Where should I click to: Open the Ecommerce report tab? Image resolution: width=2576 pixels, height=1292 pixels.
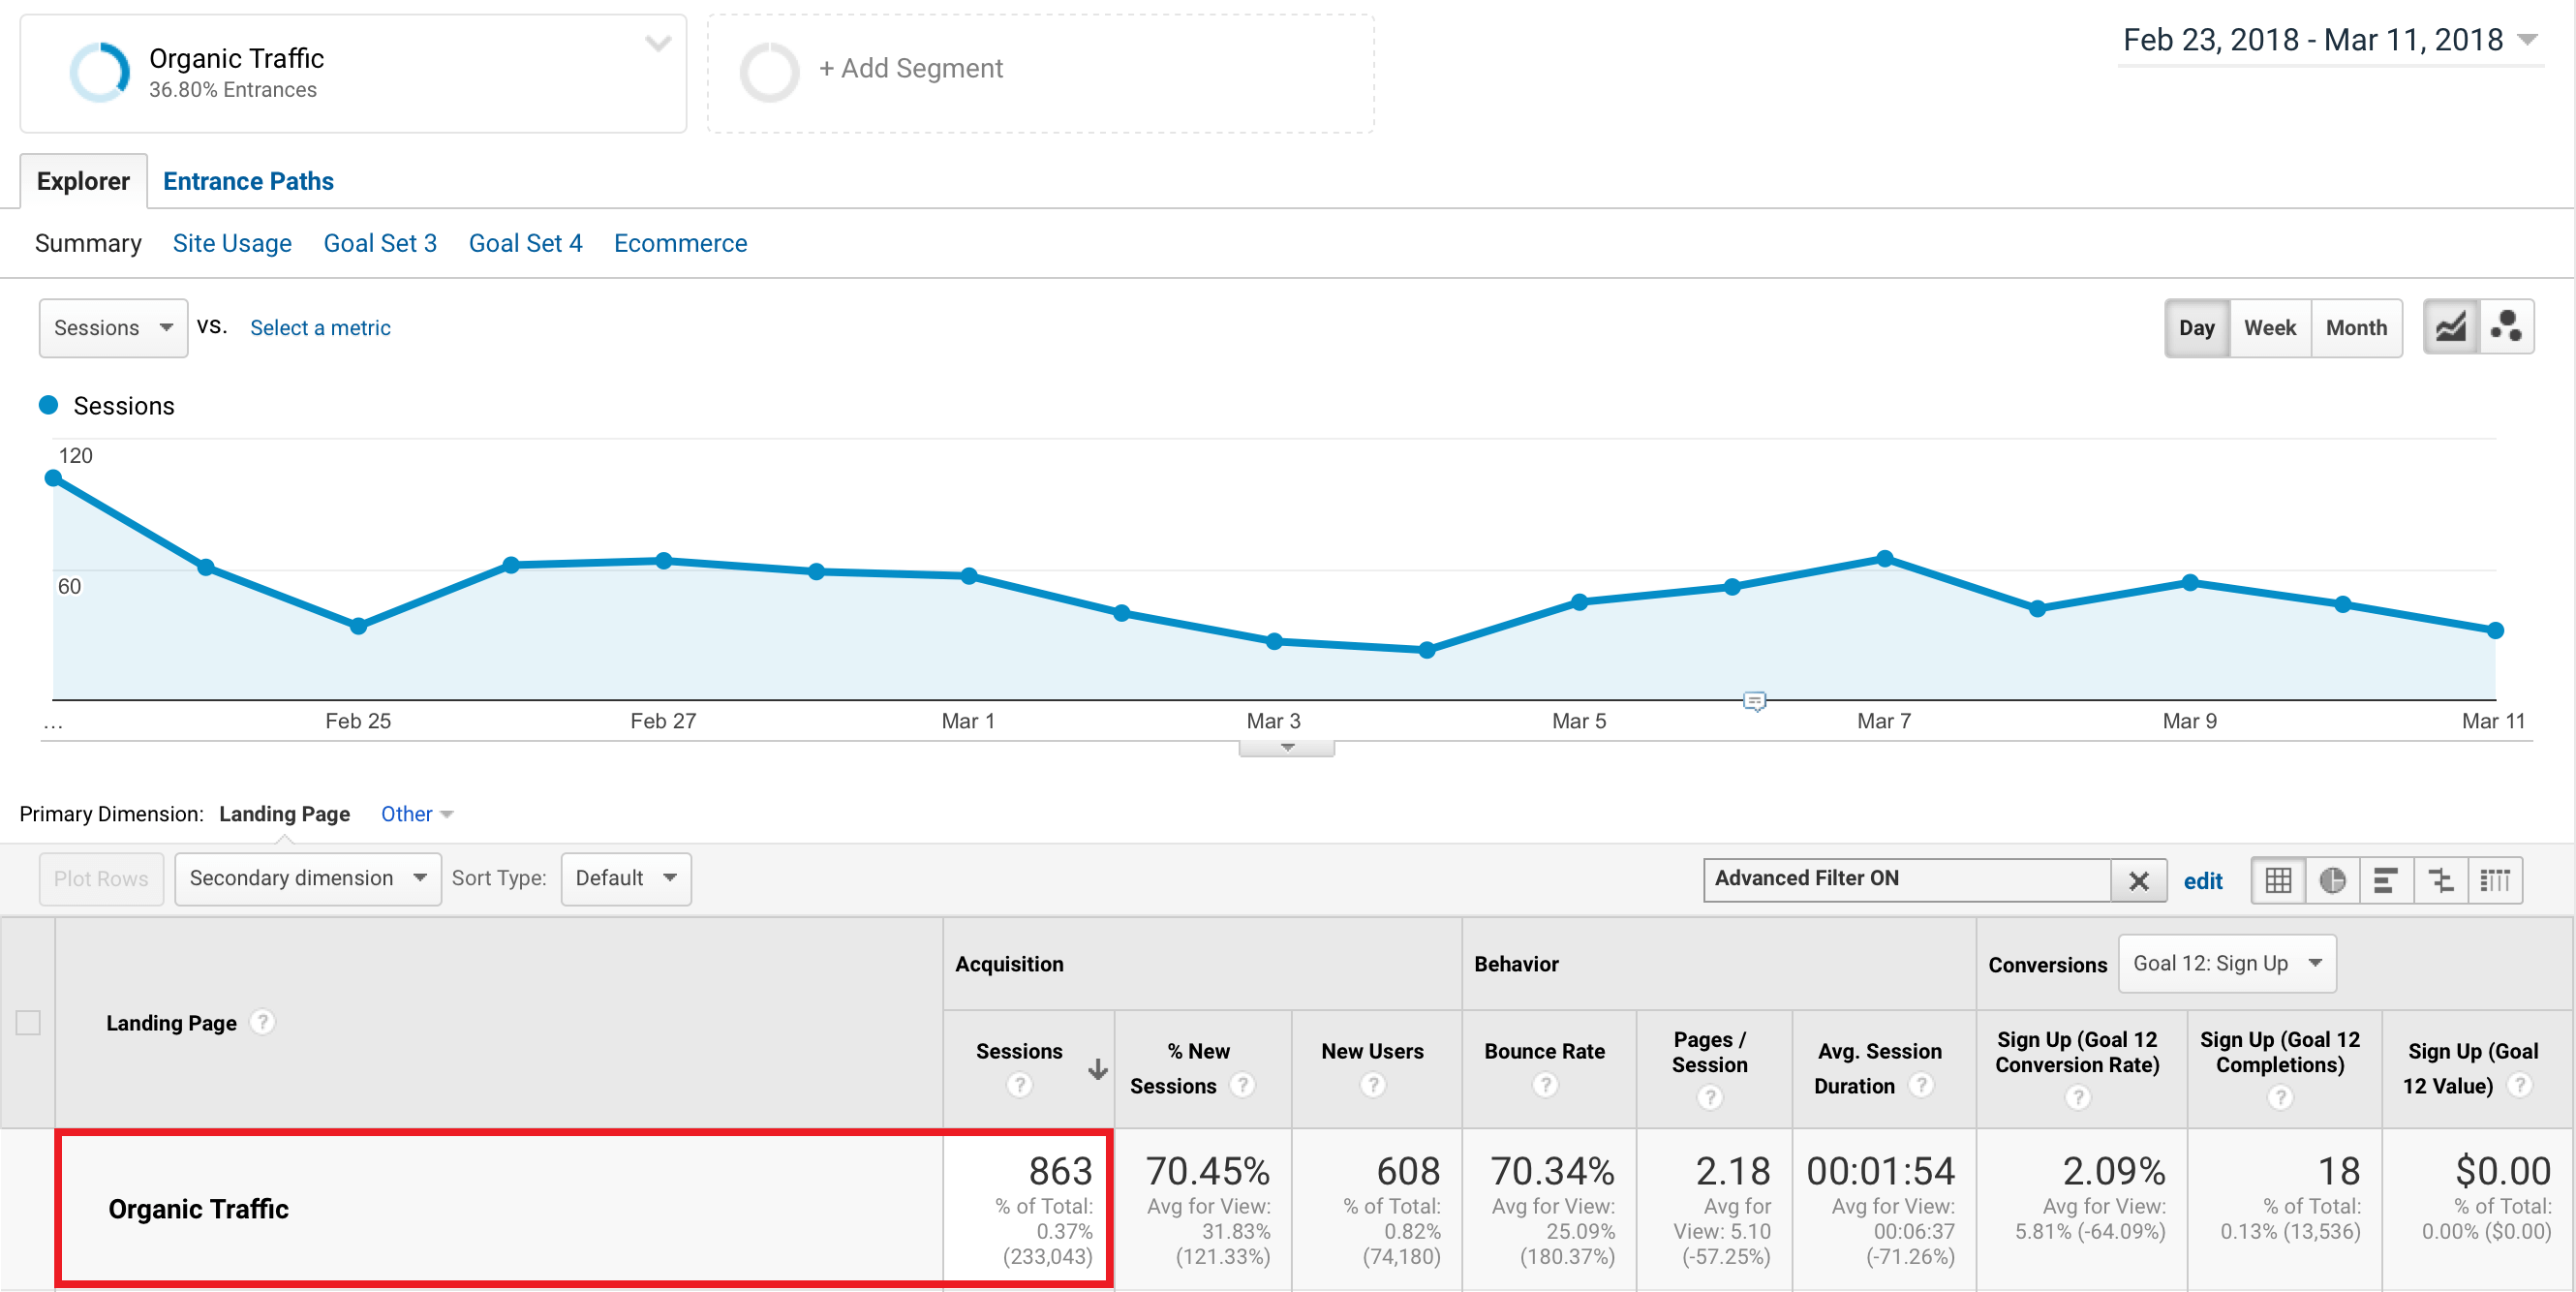[x=681, y=243]
